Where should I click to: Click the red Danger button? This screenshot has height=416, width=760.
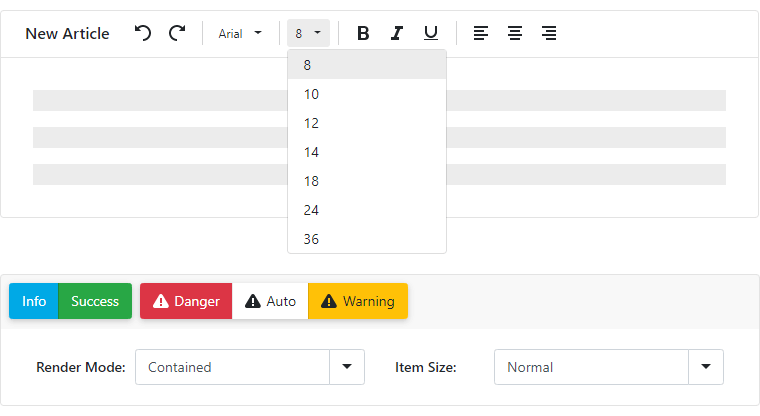point(186,301)
